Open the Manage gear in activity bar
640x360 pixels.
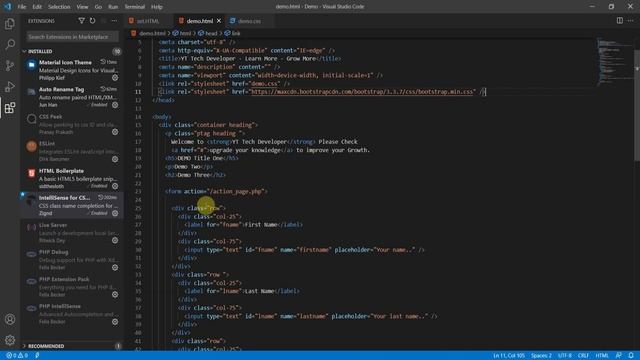[10, 340]
